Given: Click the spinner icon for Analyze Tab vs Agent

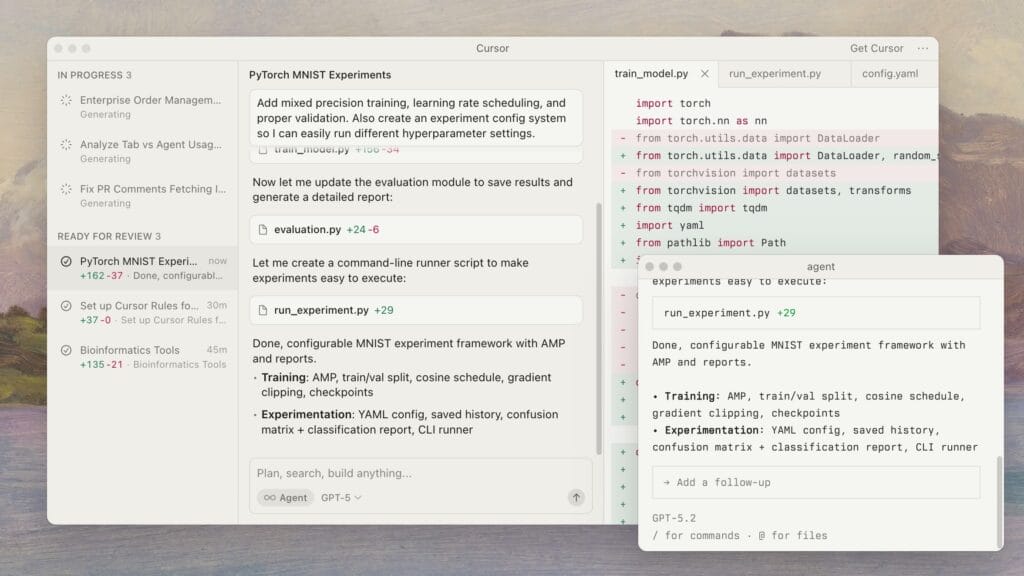Looking at the screenshot, I should [x=66, y=144].
